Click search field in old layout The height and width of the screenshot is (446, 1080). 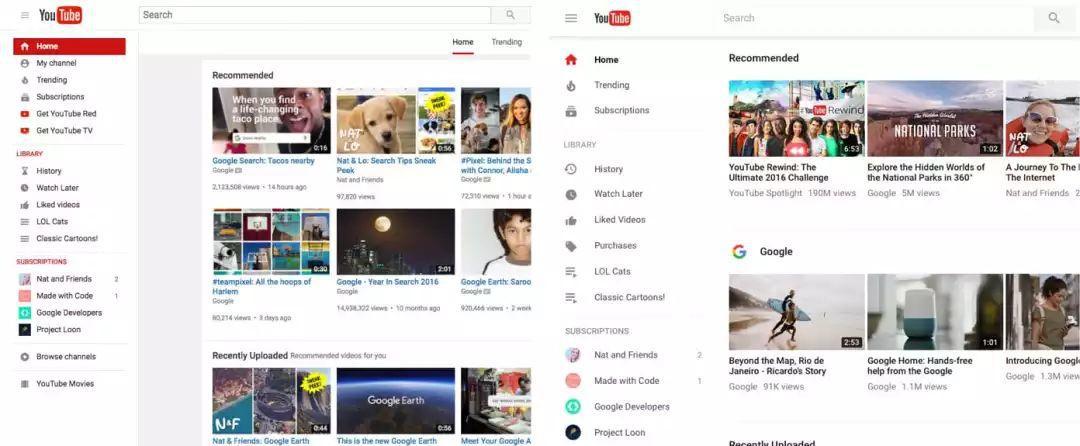[315, 14]
